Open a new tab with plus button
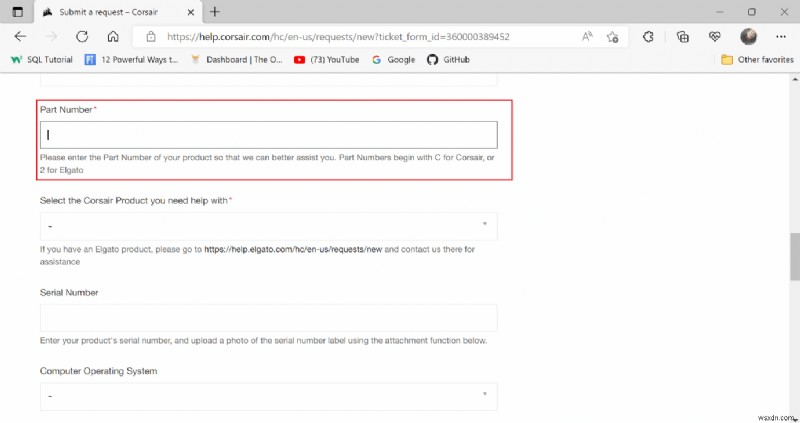Viewport: 800px width, 423px height. [x=215, y=12]
